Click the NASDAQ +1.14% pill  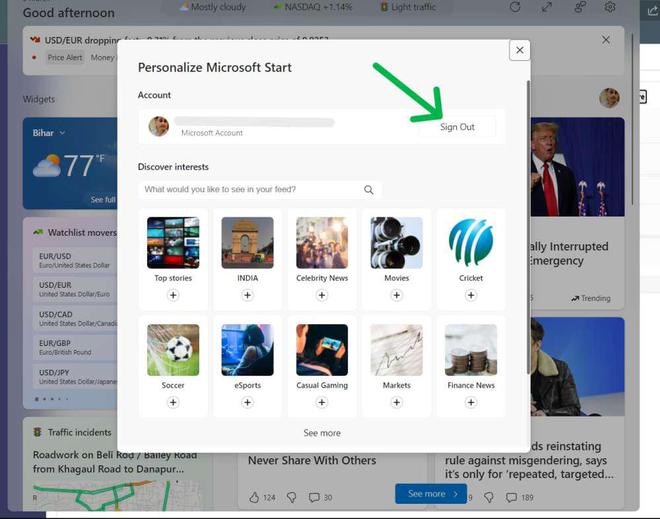[313, 7]
